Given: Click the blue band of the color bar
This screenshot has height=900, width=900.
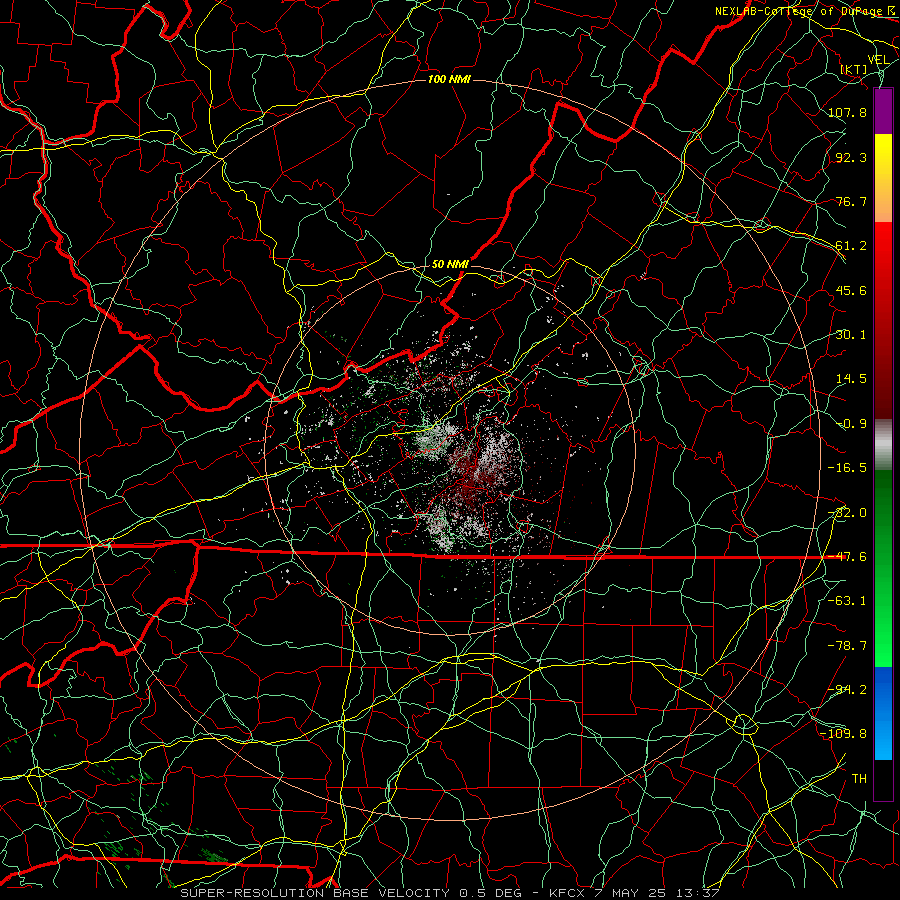Looking at the screenshot, I should 883,713.
